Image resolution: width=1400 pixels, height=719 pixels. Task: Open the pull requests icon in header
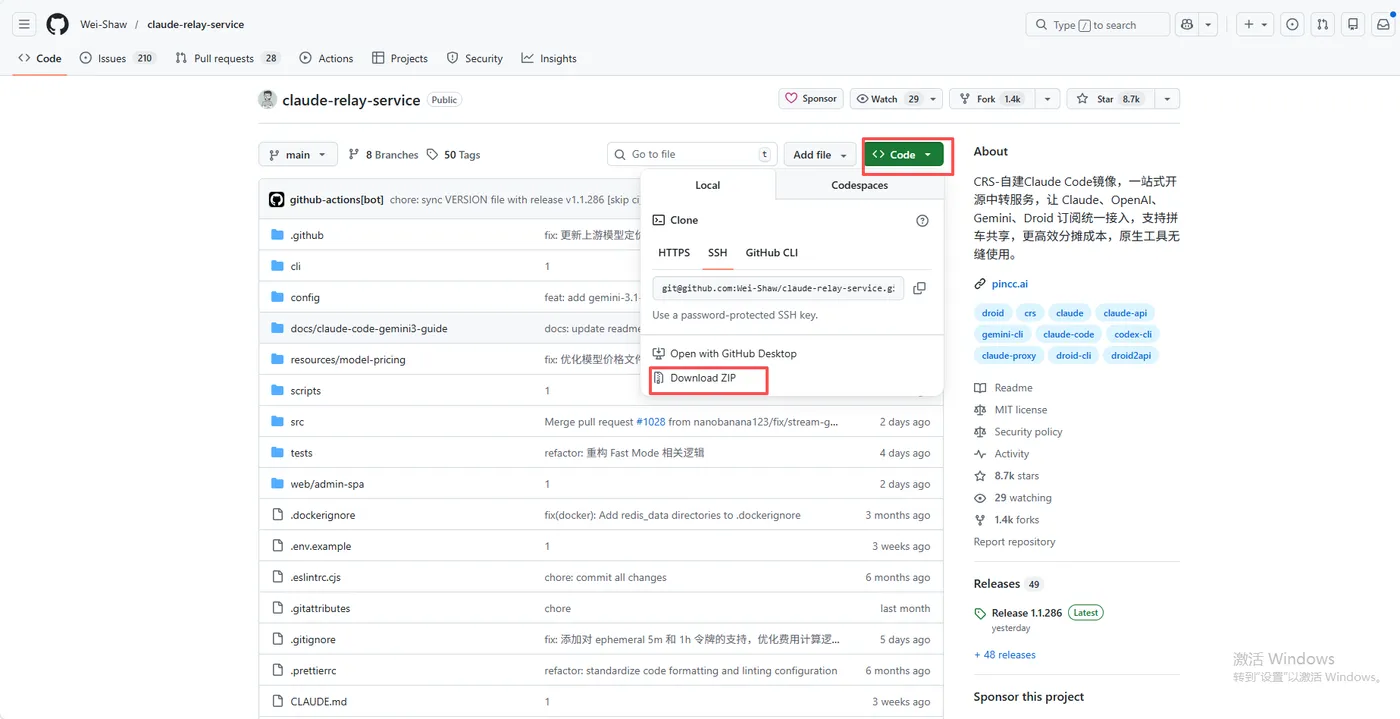pyautogui.click(x=1323, y=24)
